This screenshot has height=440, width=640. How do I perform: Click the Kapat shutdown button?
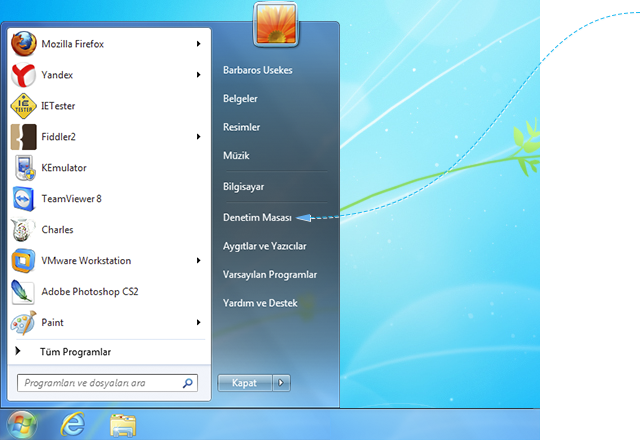(244, 383)
